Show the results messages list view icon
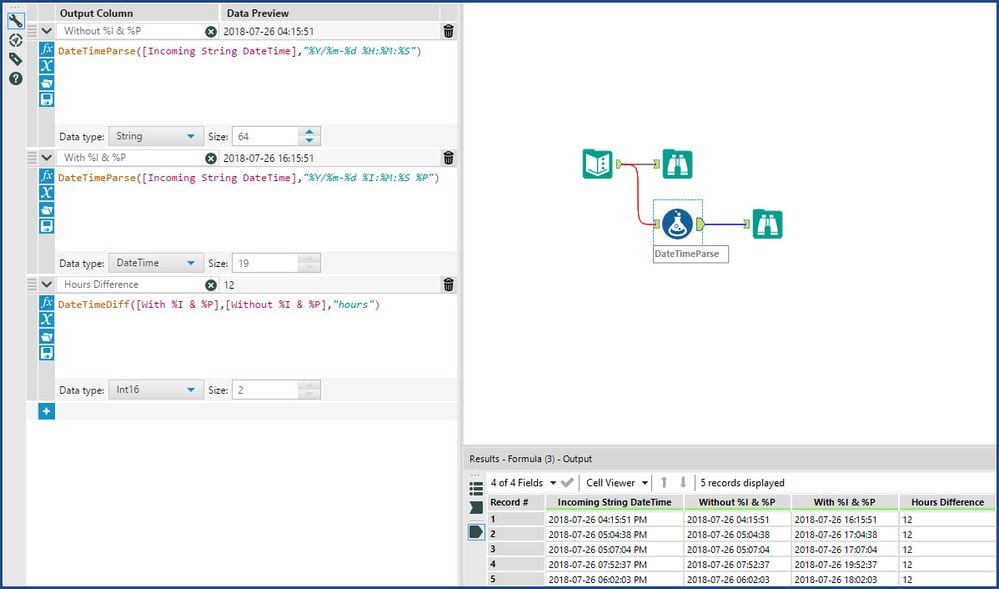This screenshot has height=589, width=999. tap(476, 489)
